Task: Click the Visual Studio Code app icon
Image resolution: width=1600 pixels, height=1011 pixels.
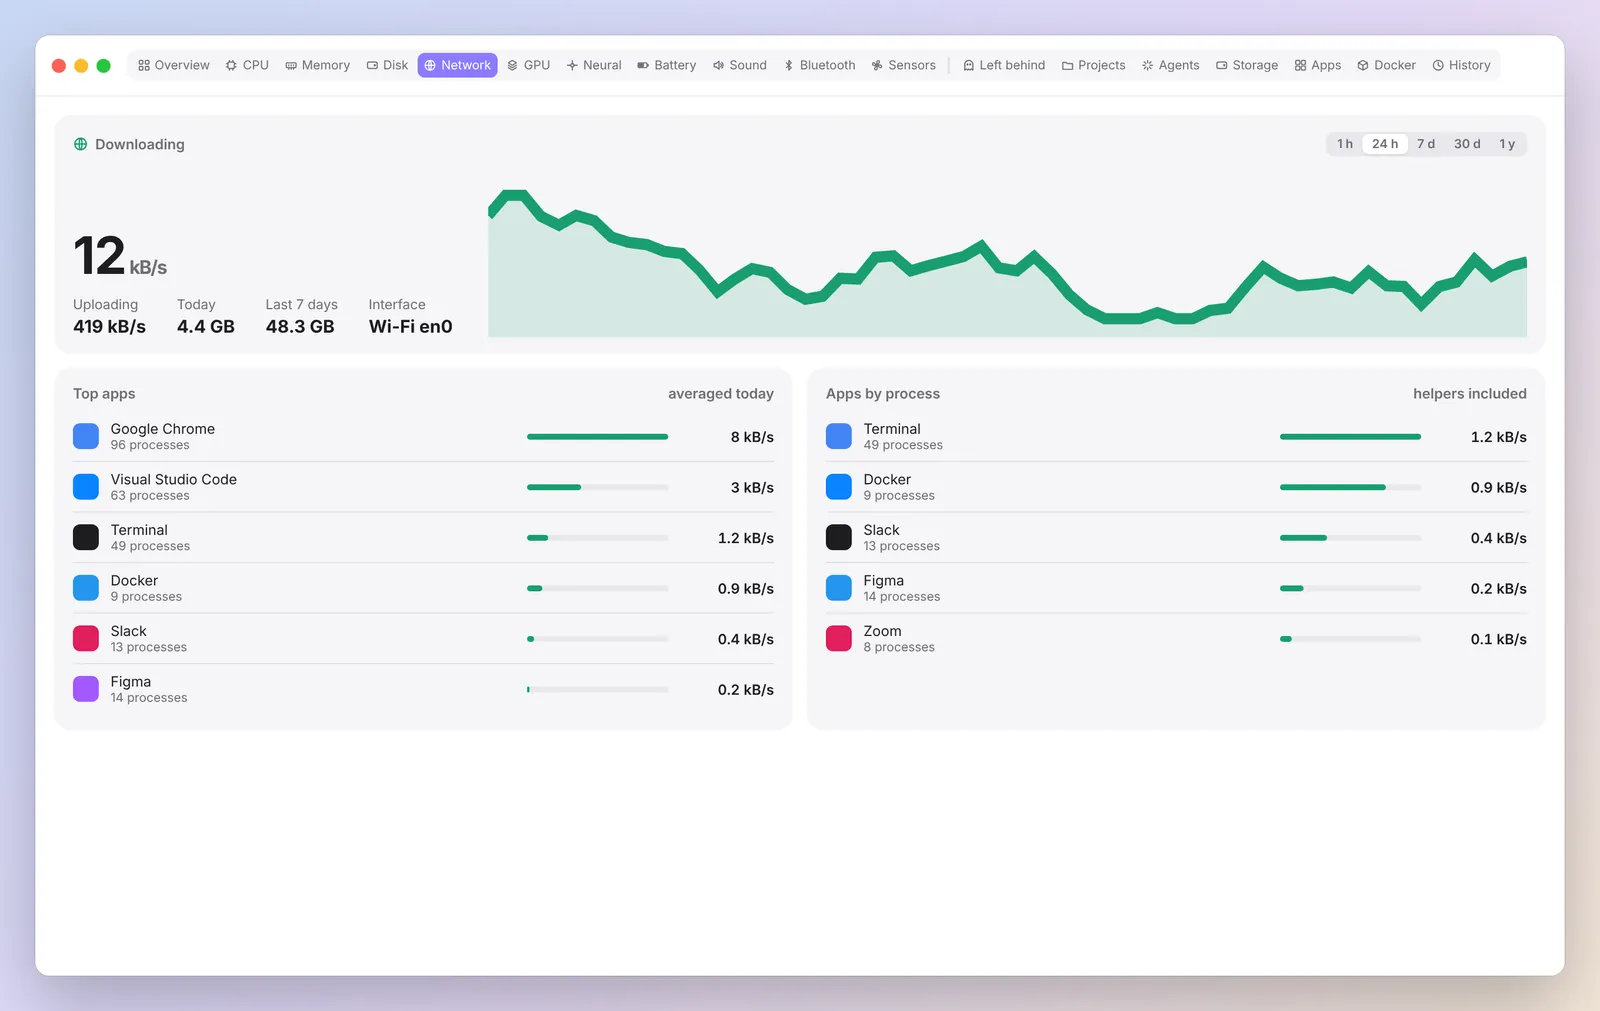Action: (x=86, y=487)
